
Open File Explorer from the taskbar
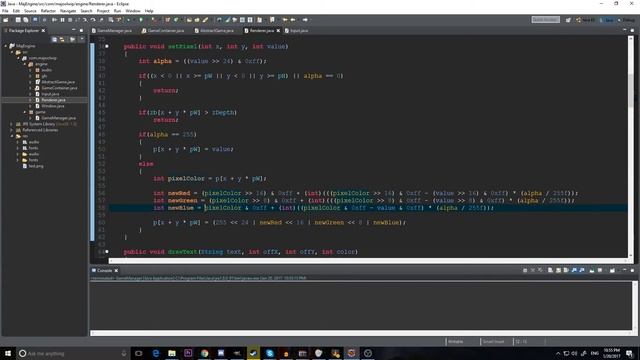click(172, 353)
